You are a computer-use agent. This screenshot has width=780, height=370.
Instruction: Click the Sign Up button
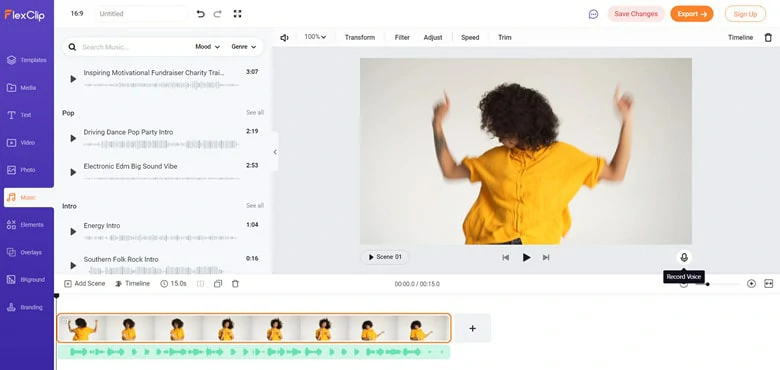[745, 14]
